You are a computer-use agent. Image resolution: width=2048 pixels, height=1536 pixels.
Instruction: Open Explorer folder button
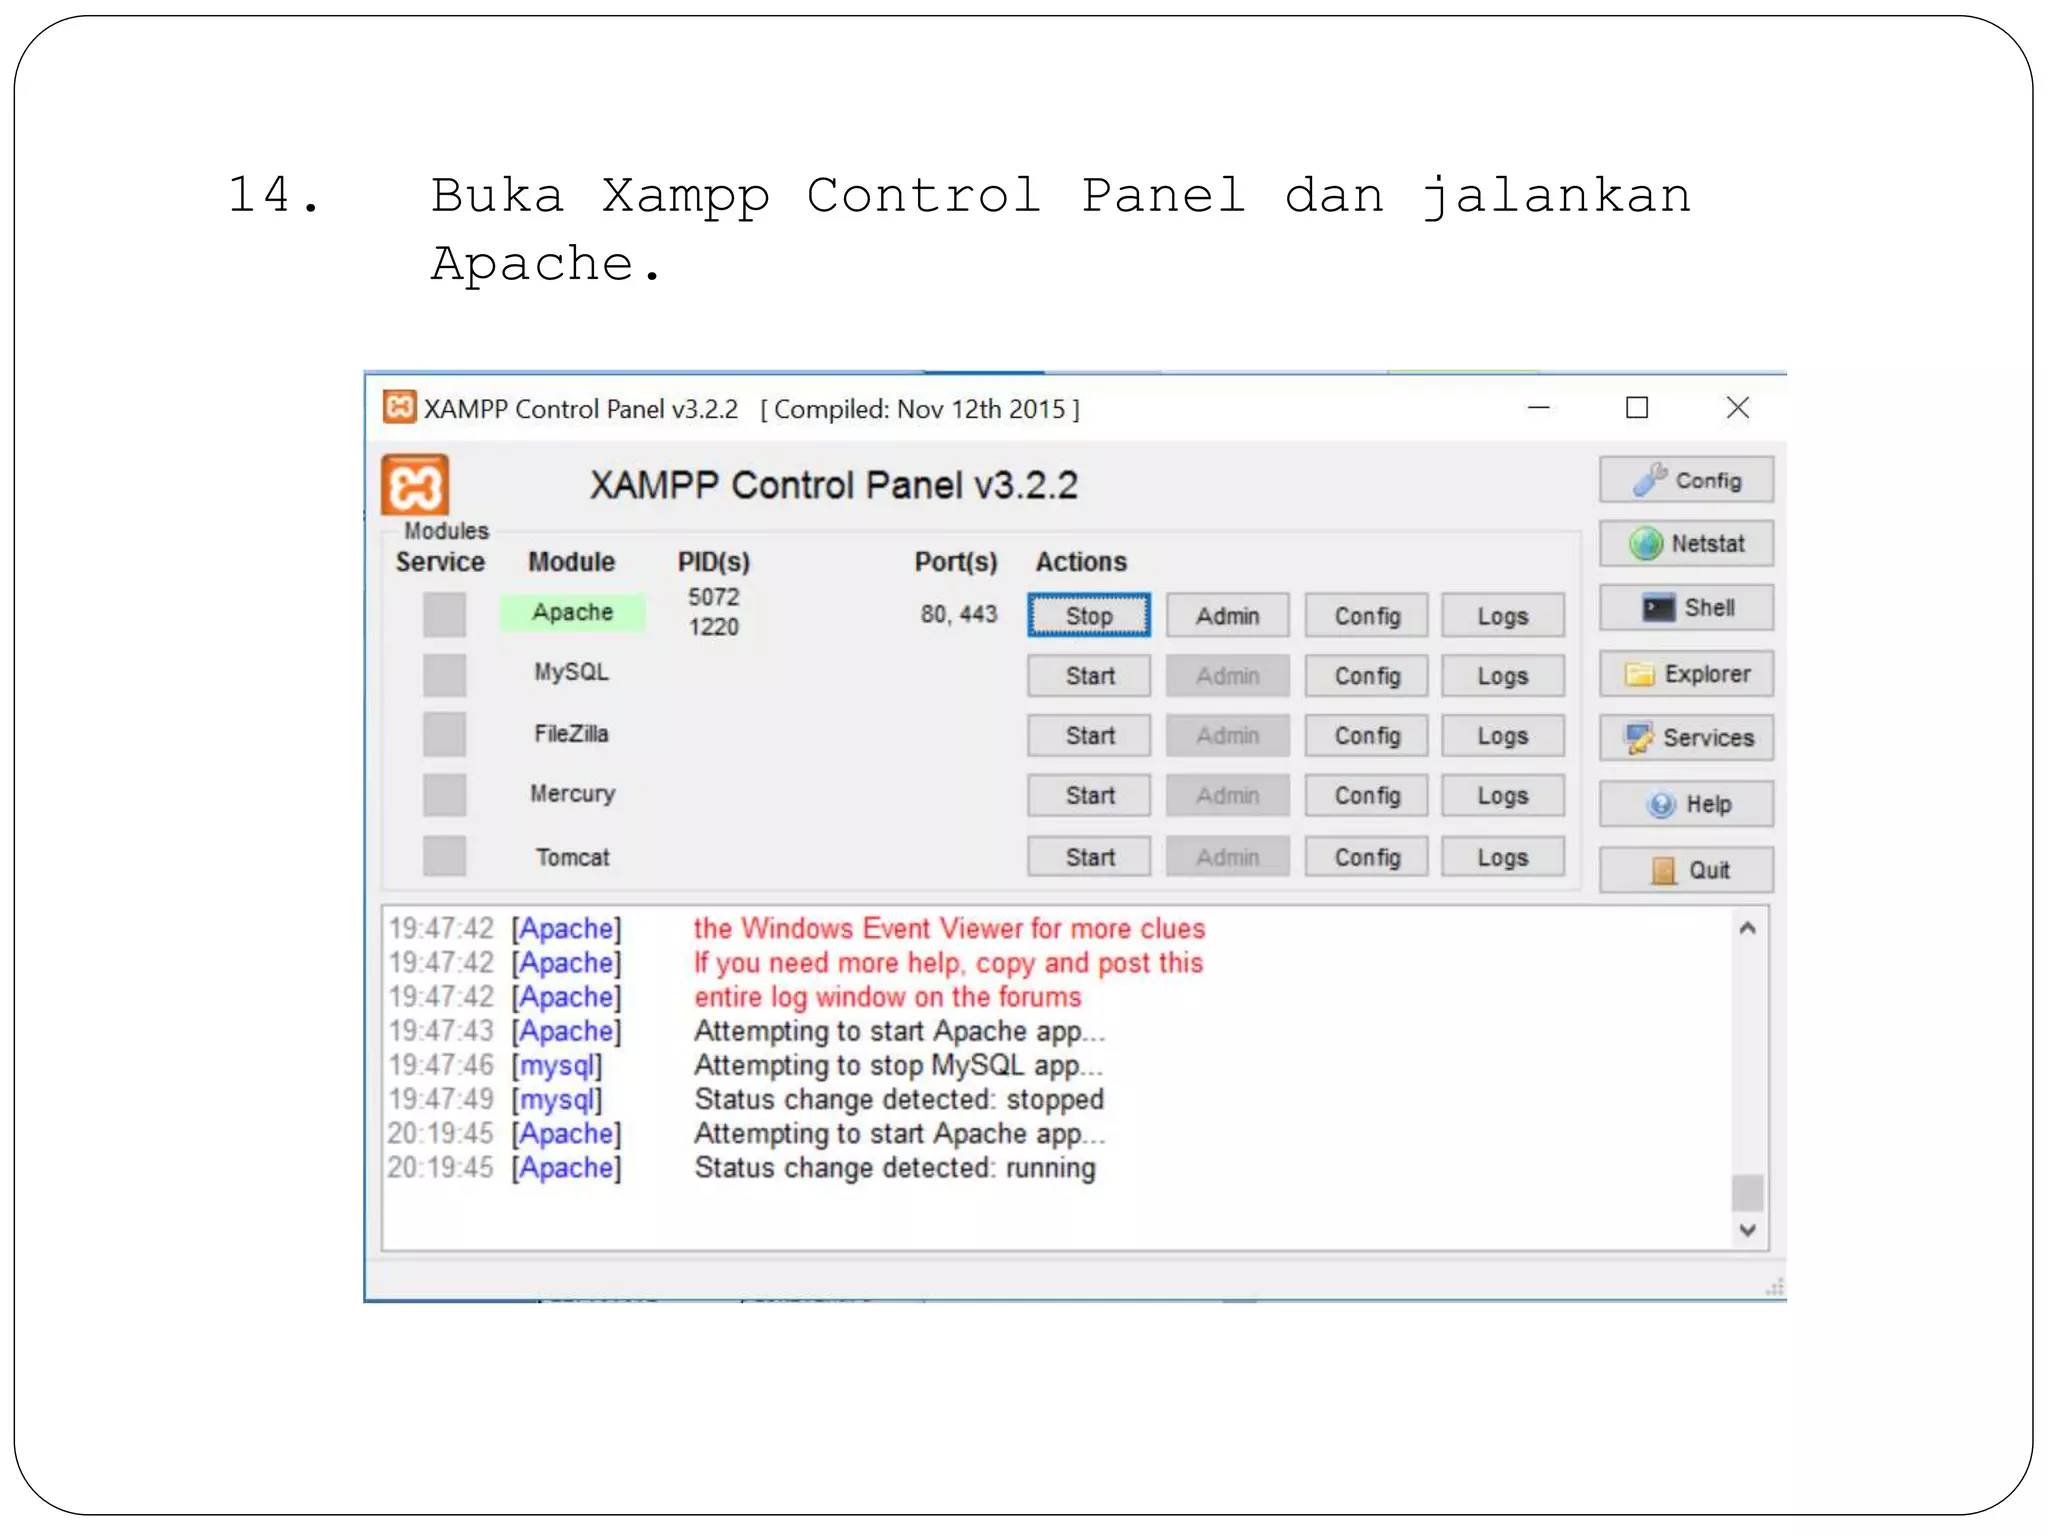click(x=1686, y=674)
